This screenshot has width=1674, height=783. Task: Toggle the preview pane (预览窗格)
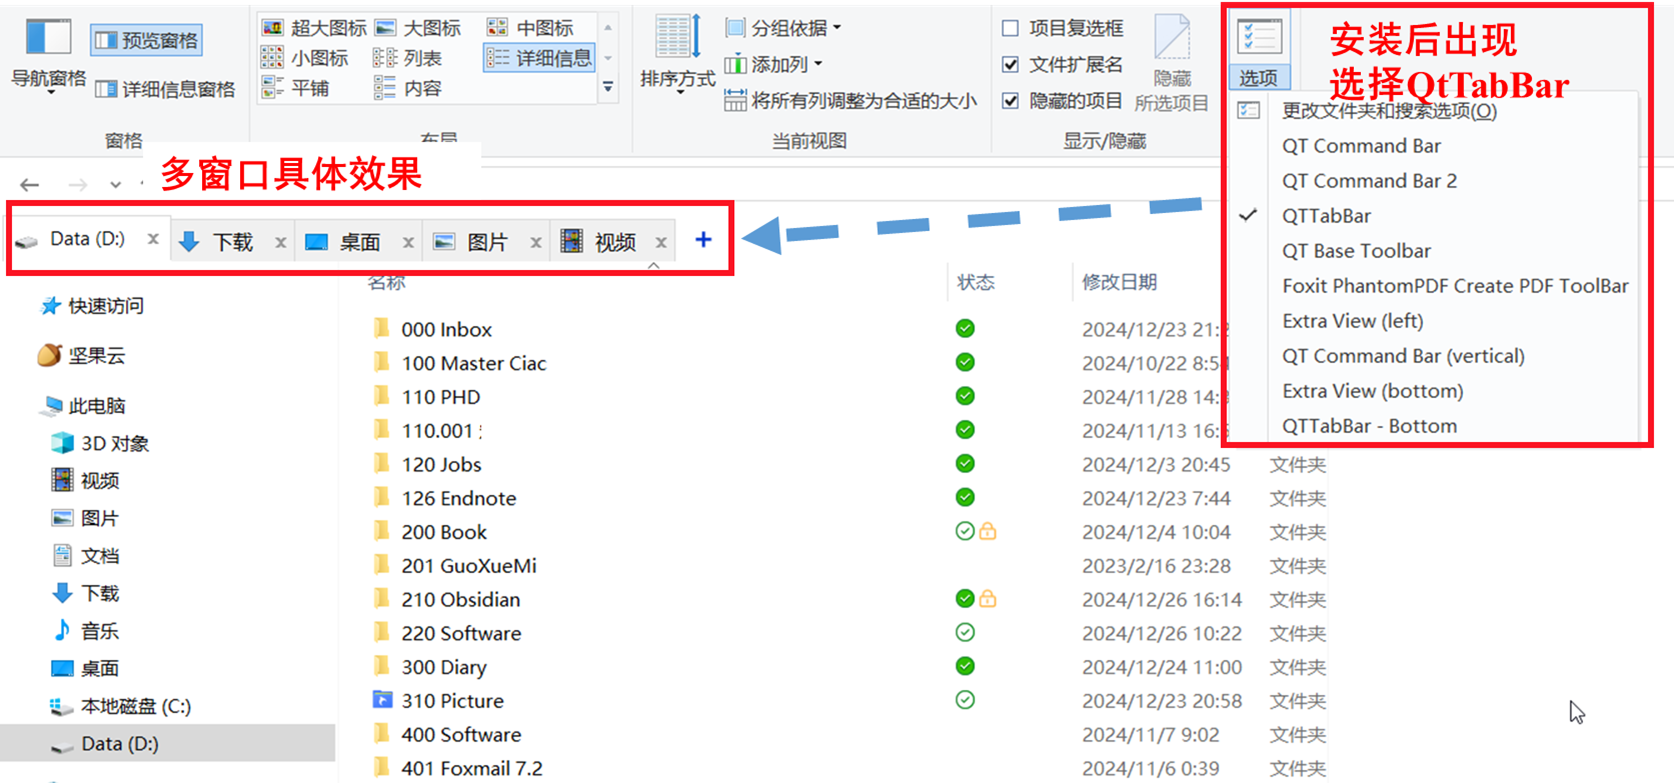(146, 40)
